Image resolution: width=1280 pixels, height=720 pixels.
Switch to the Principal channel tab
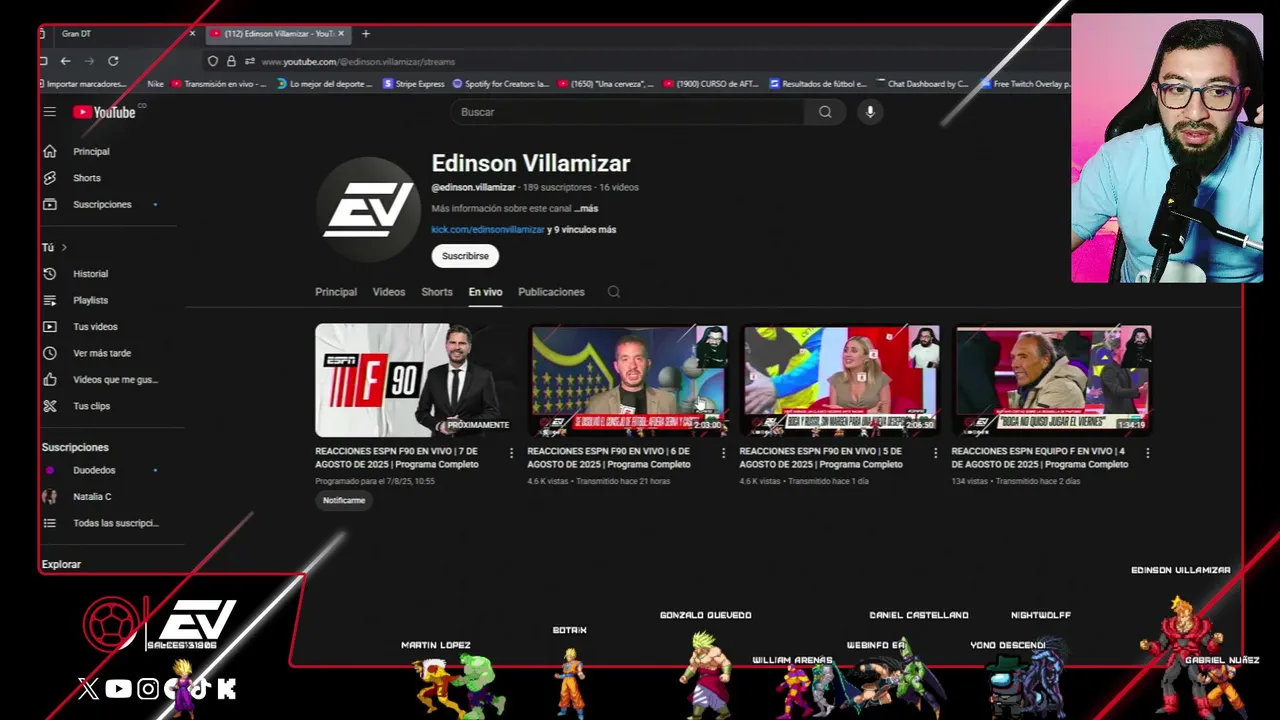336,292
